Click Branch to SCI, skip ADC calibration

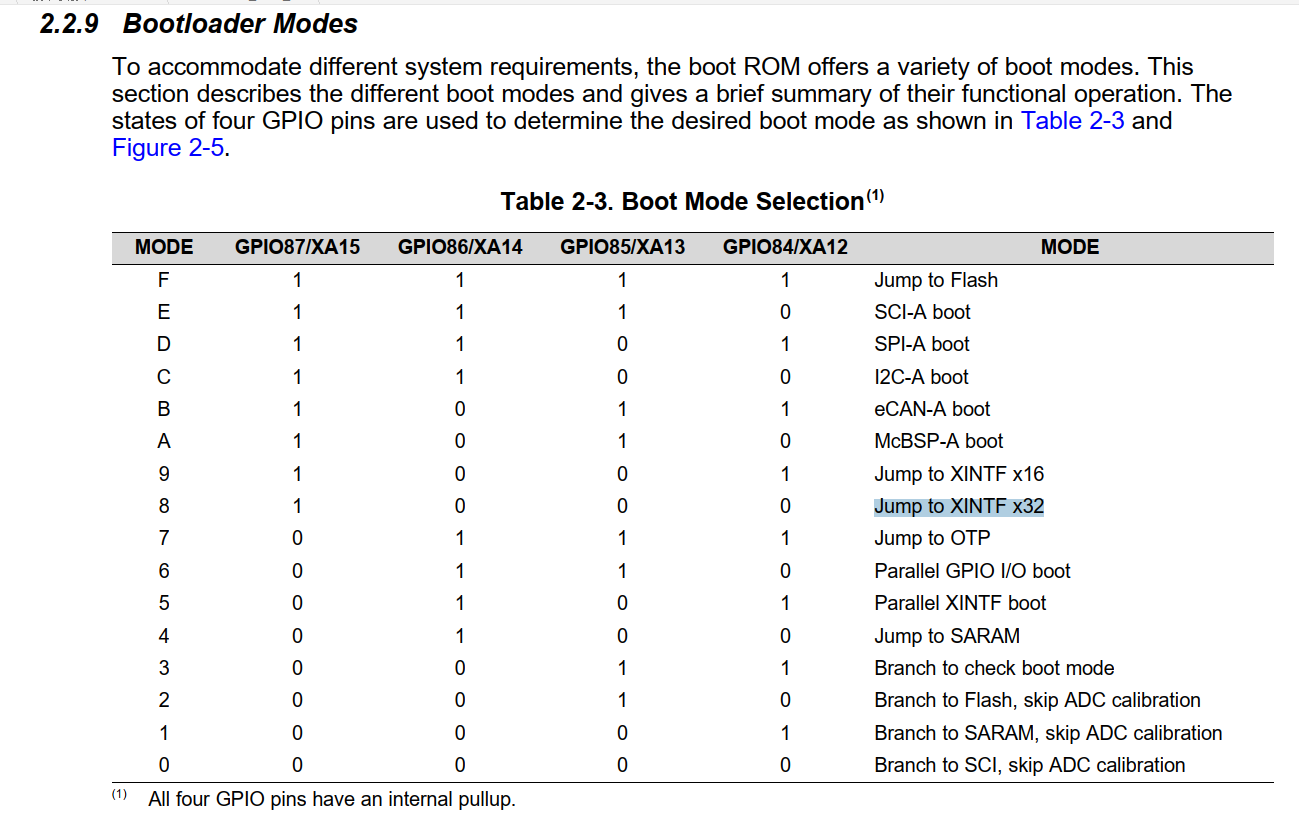click(1029, 765)
